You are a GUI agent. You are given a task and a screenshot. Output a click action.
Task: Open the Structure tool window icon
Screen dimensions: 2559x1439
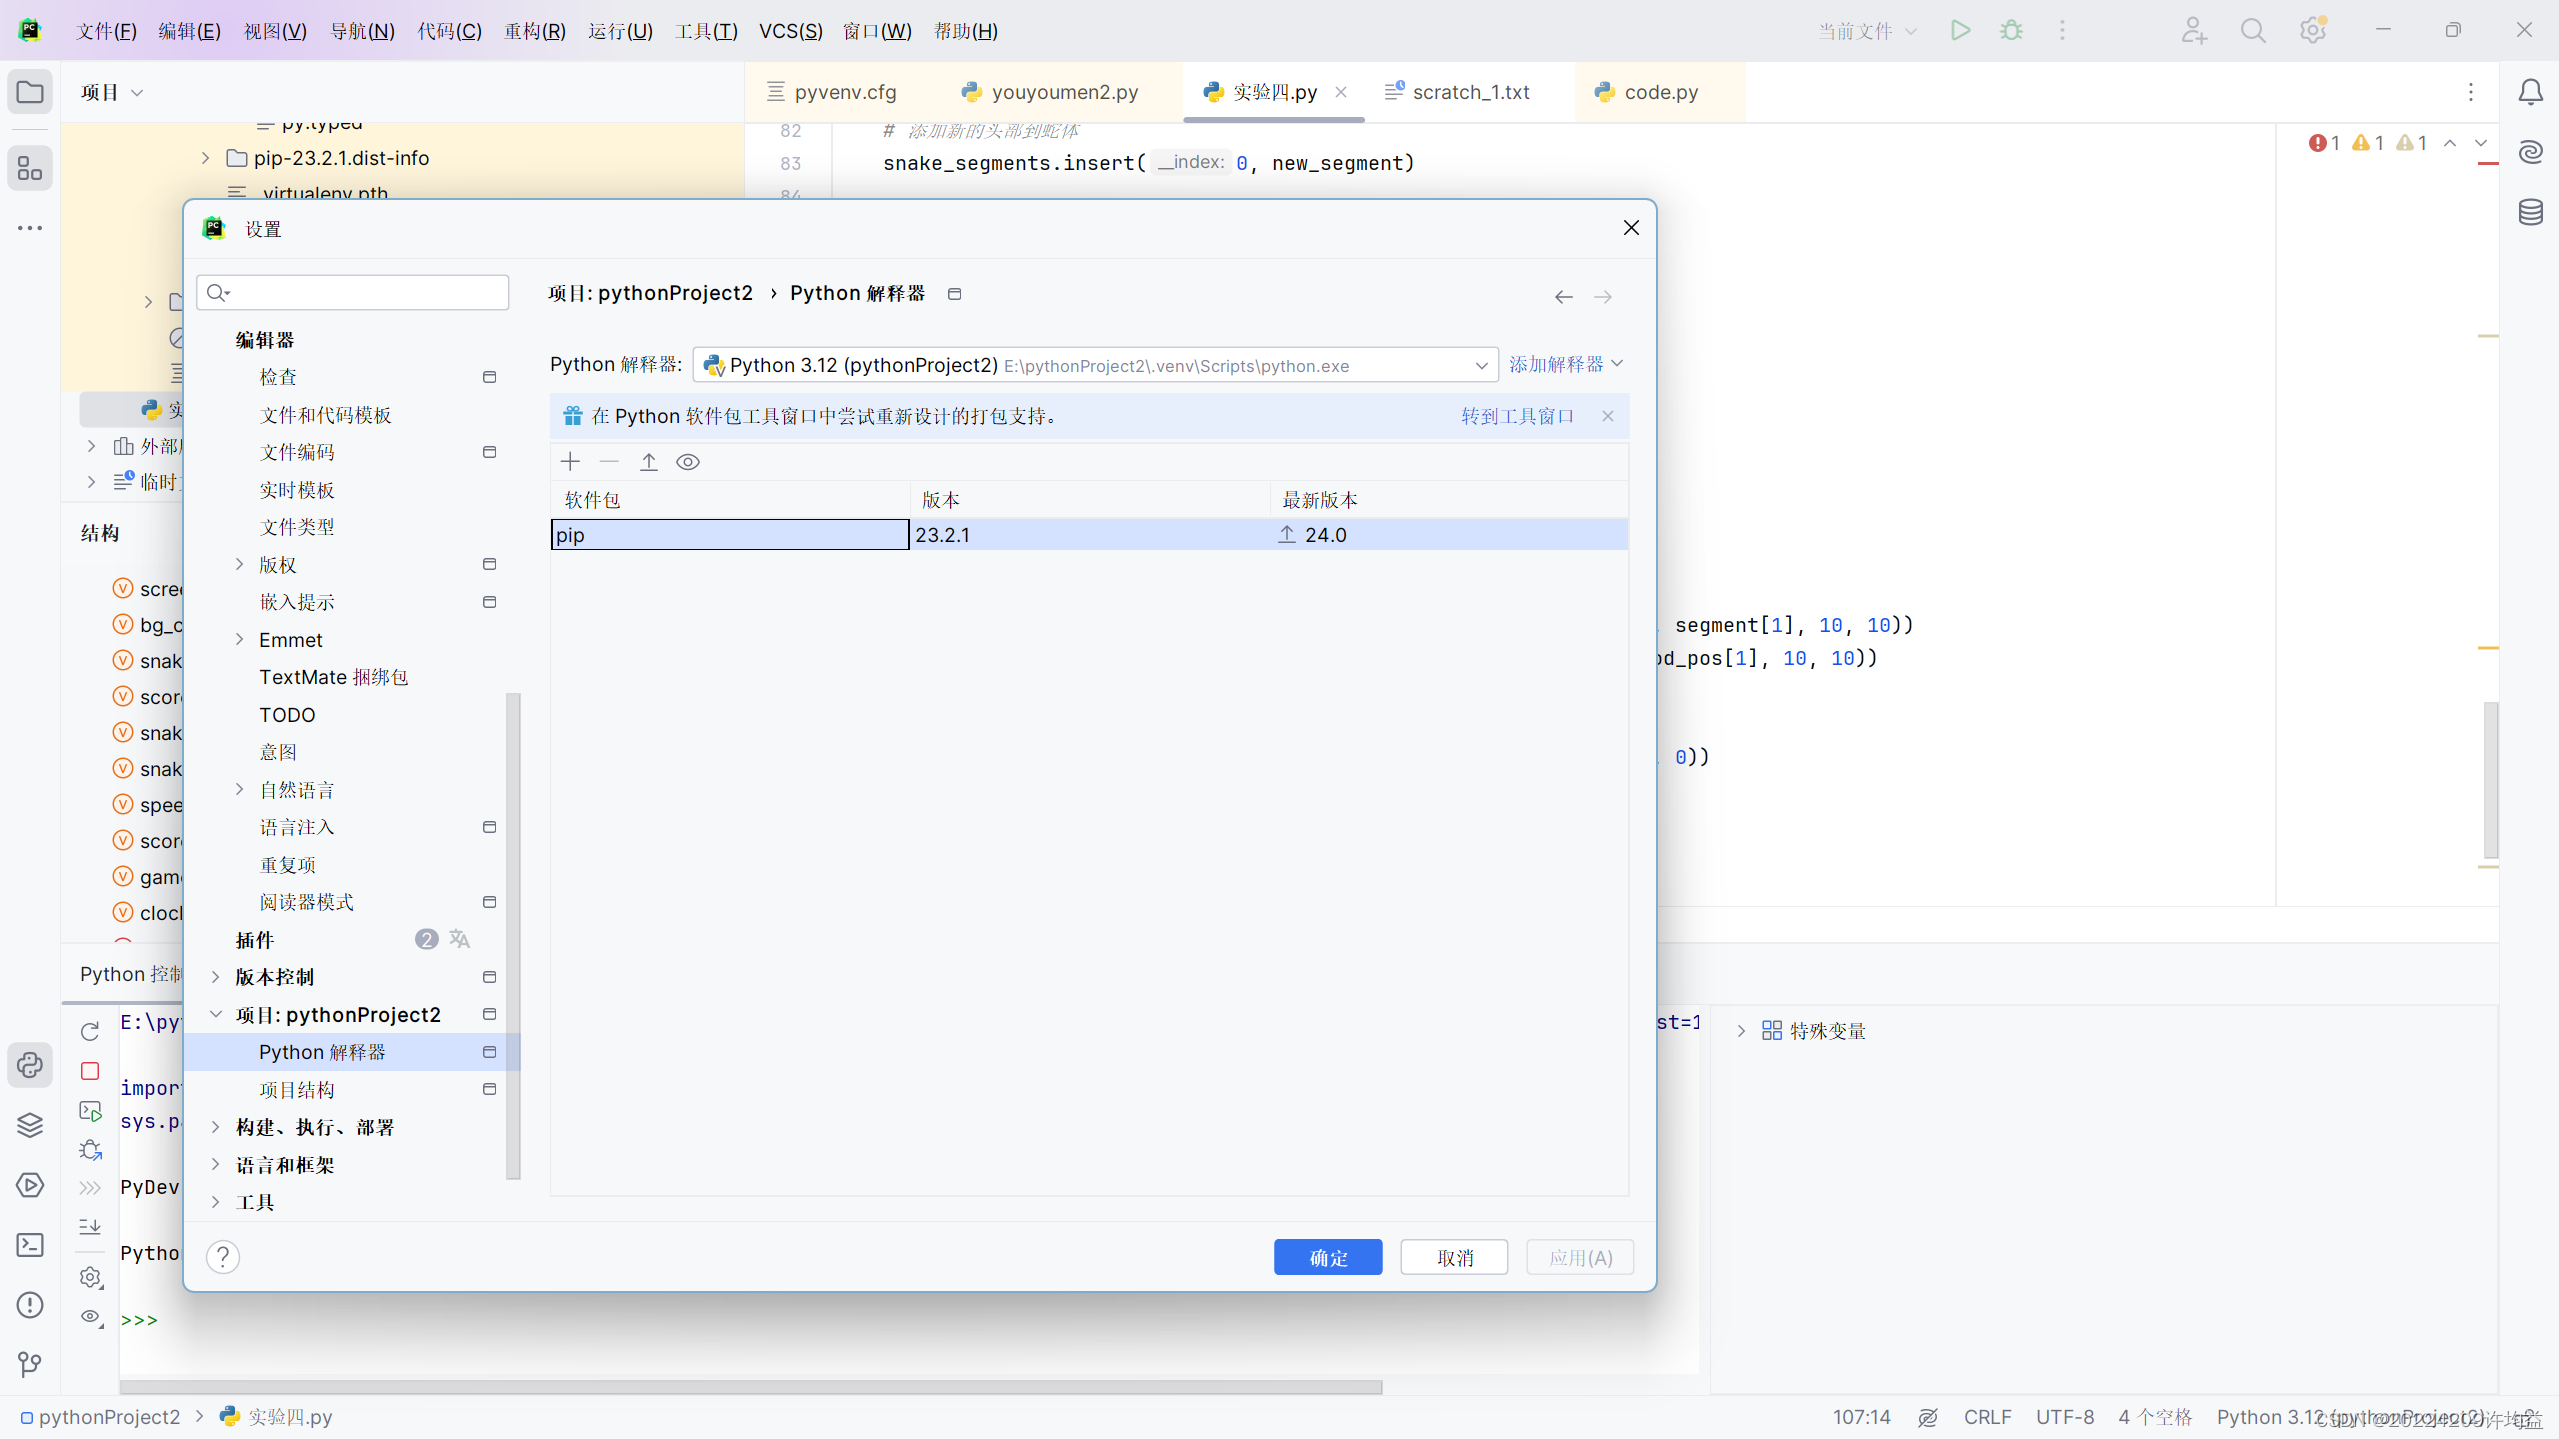(30, 168)
